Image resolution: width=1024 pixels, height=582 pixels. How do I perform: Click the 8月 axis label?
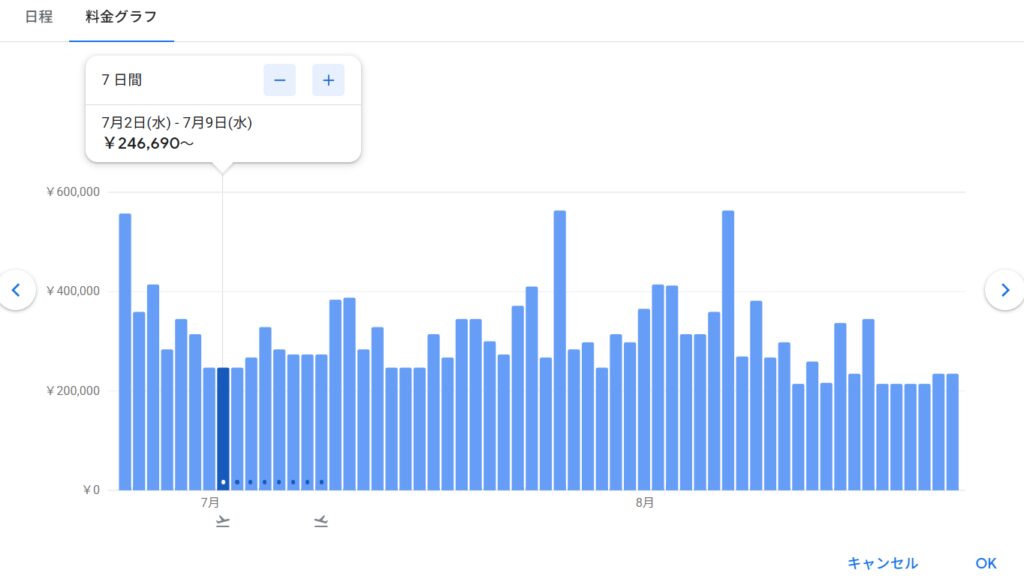point(645,502)
